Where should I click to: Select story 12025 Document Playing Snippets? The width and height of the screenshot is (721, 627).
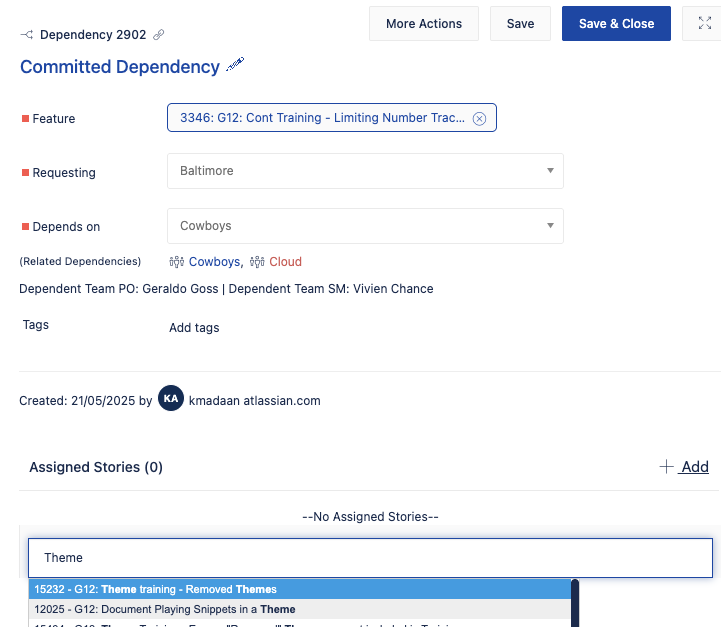pyautogui.click(x=299, y=609)
